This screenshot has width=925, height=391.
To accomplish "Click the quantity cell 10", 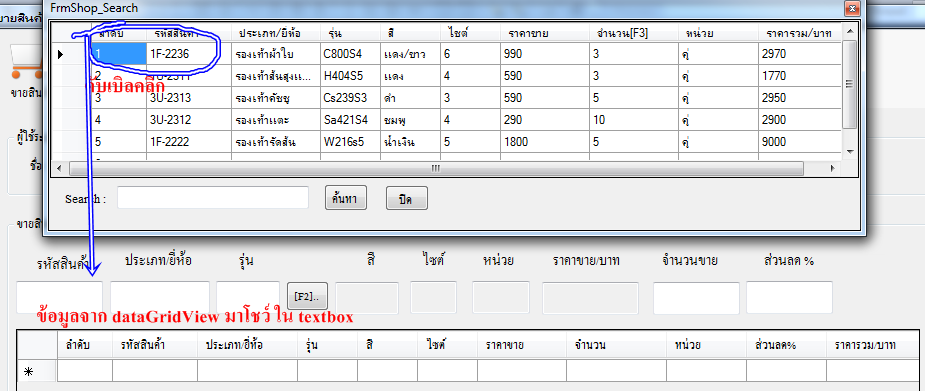I will tap(633, 120).
